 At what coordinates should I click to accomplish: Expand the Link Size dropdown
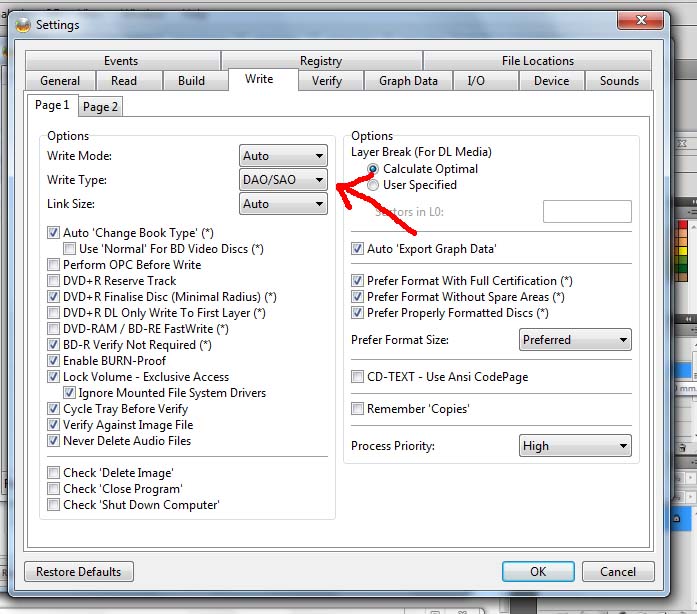(284, 204)
